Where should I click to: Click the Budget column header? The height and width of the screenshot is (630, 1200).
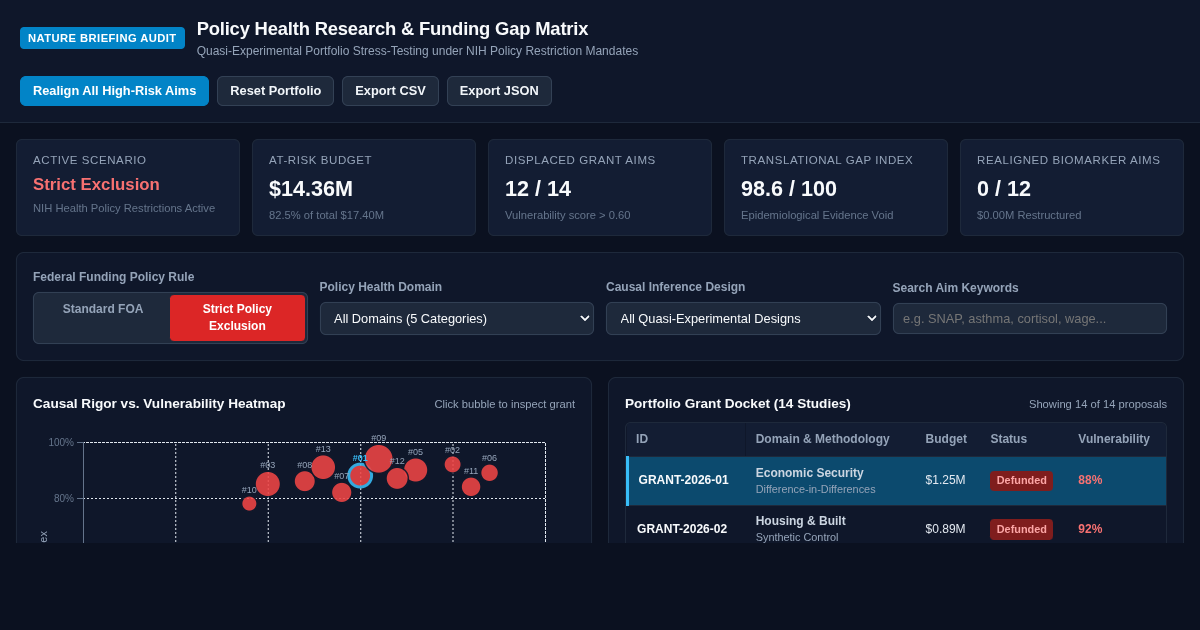click(x=946, y=439)
